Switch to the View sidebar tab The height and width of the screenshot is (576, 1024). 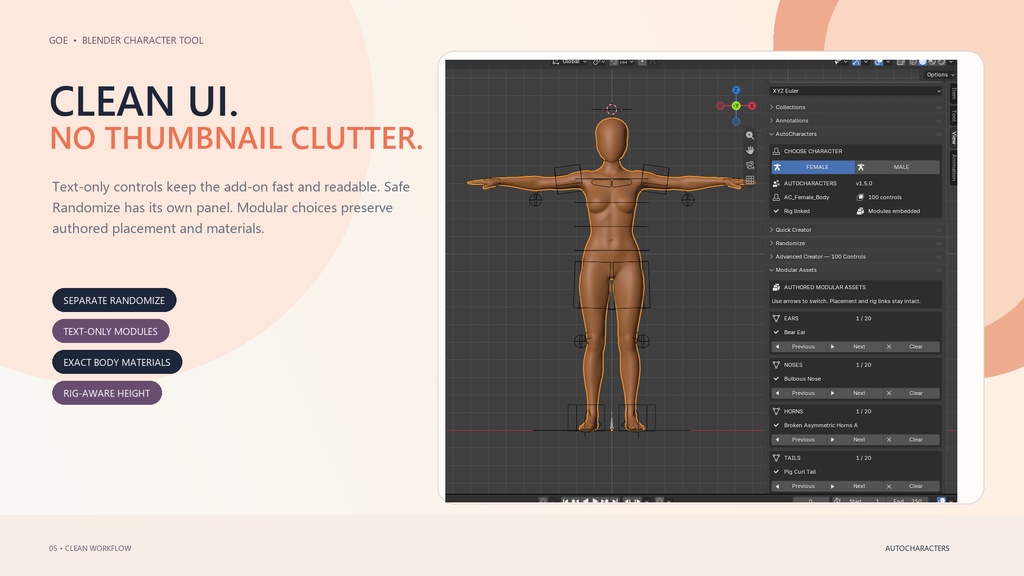[953, 138]
